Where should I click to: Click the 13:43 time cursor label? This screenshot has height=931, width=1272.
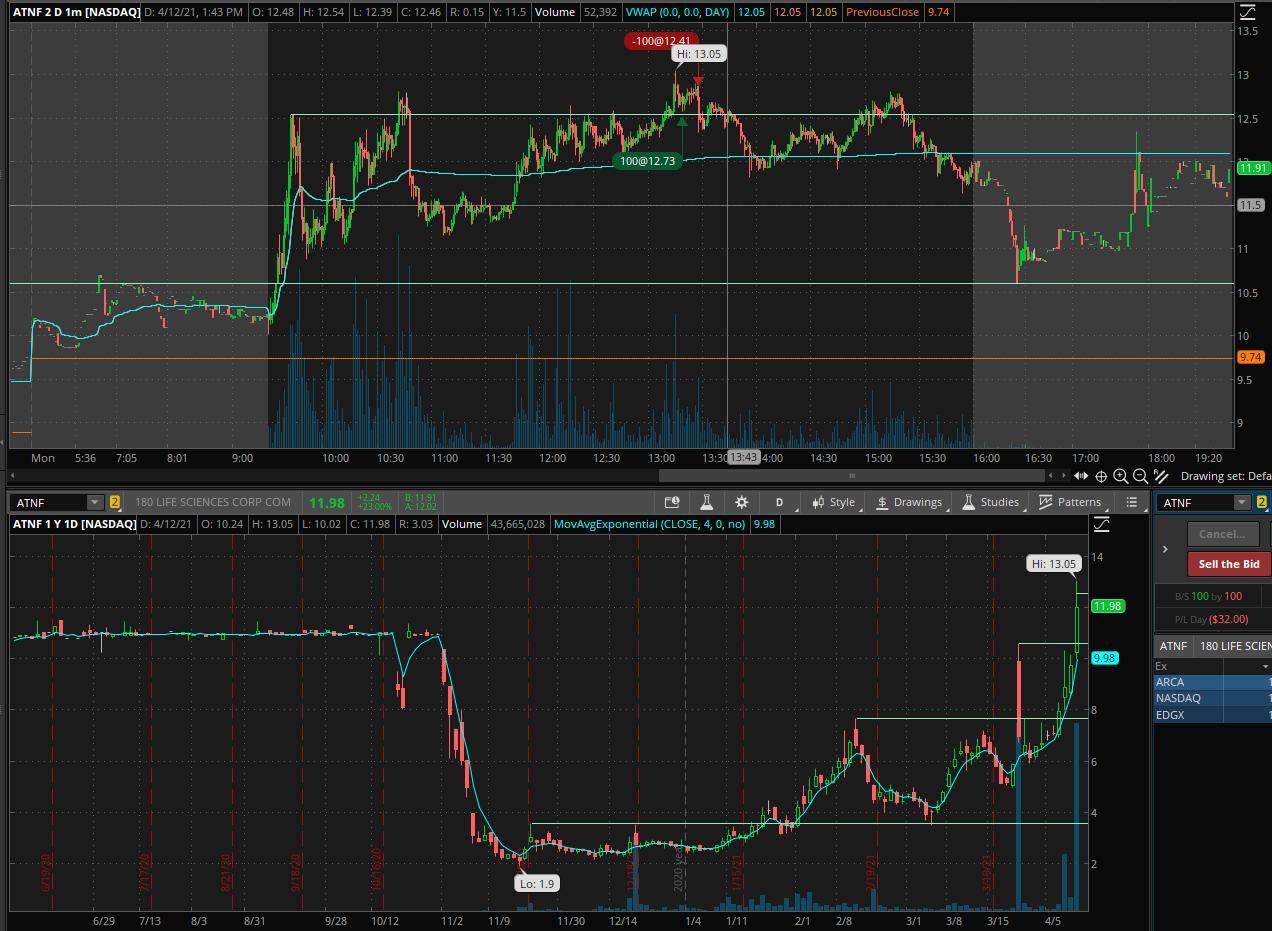pyautogui.click(x=744, y=457)
